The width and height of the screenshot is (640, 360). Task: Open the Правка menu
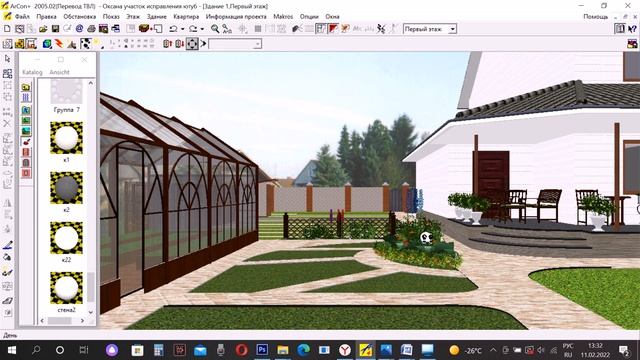tap(46, 17)
